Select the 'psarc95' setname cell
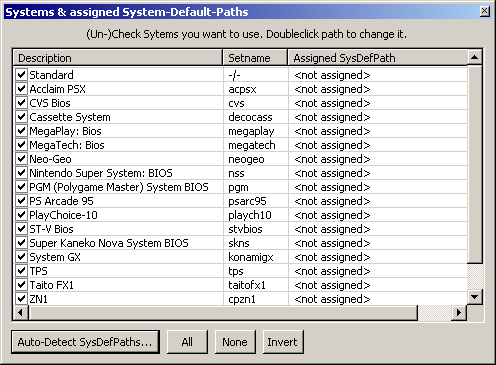Screen dimensions: 496x365 click(x=247, y=201)
